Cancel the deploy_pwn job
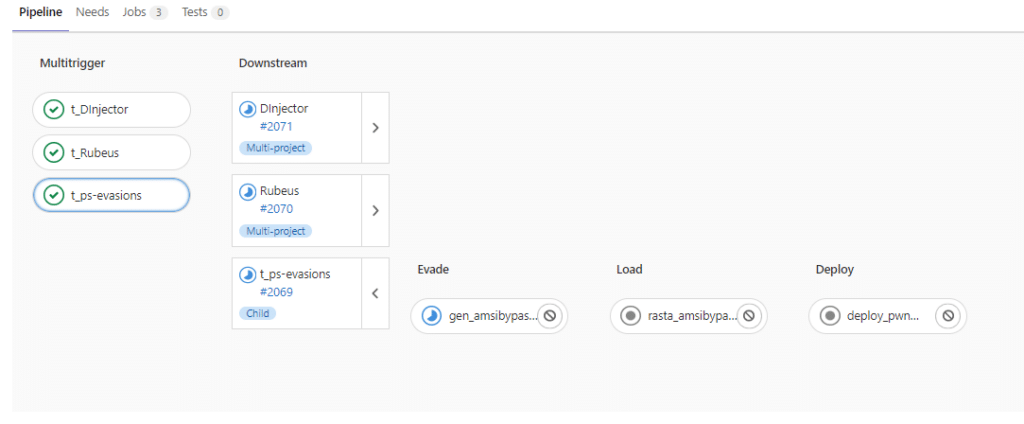 pyautogui.click(x=948, y=316)
